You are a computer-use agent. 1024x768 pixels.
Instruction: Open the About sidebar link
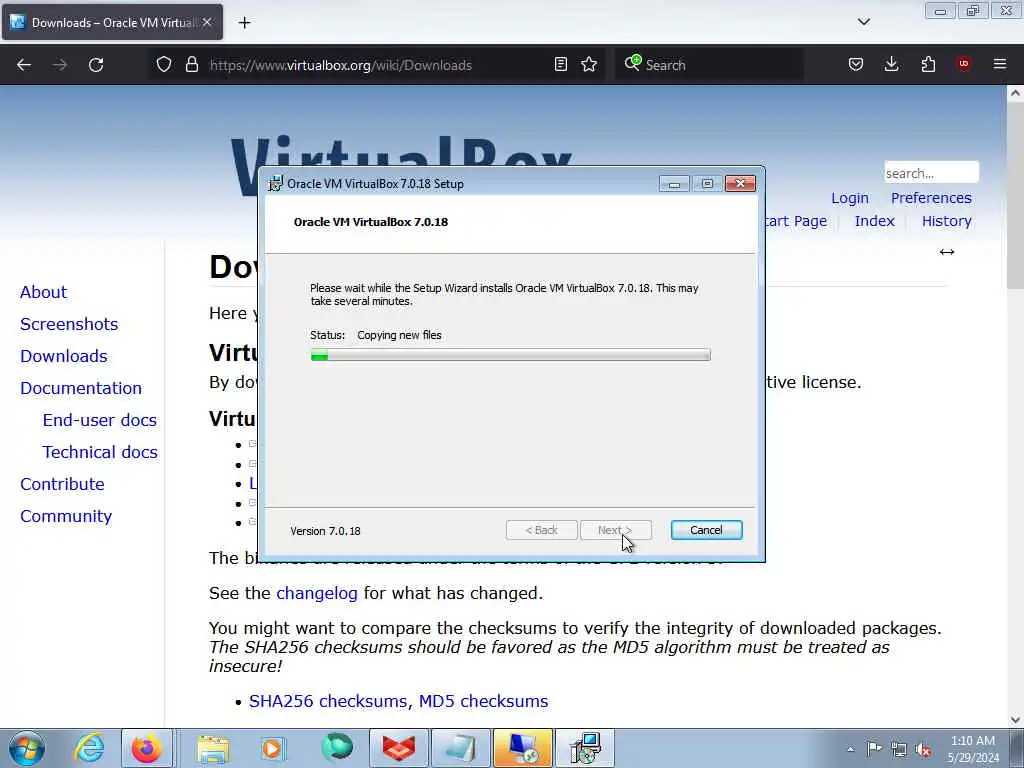tap(43, 292)
